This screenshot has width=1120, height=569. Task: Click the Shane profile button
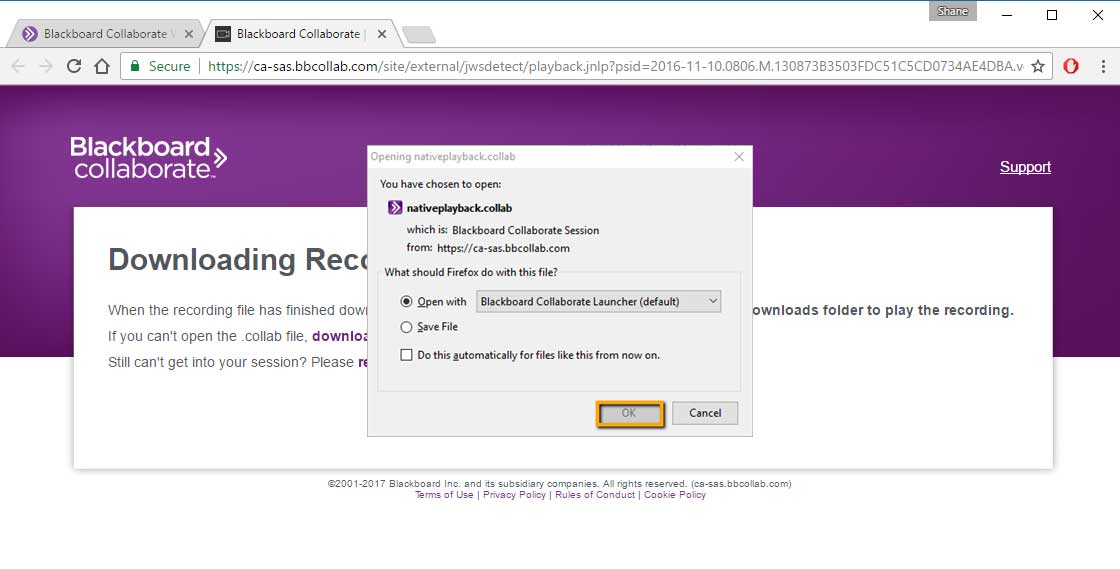pos(953,11)
